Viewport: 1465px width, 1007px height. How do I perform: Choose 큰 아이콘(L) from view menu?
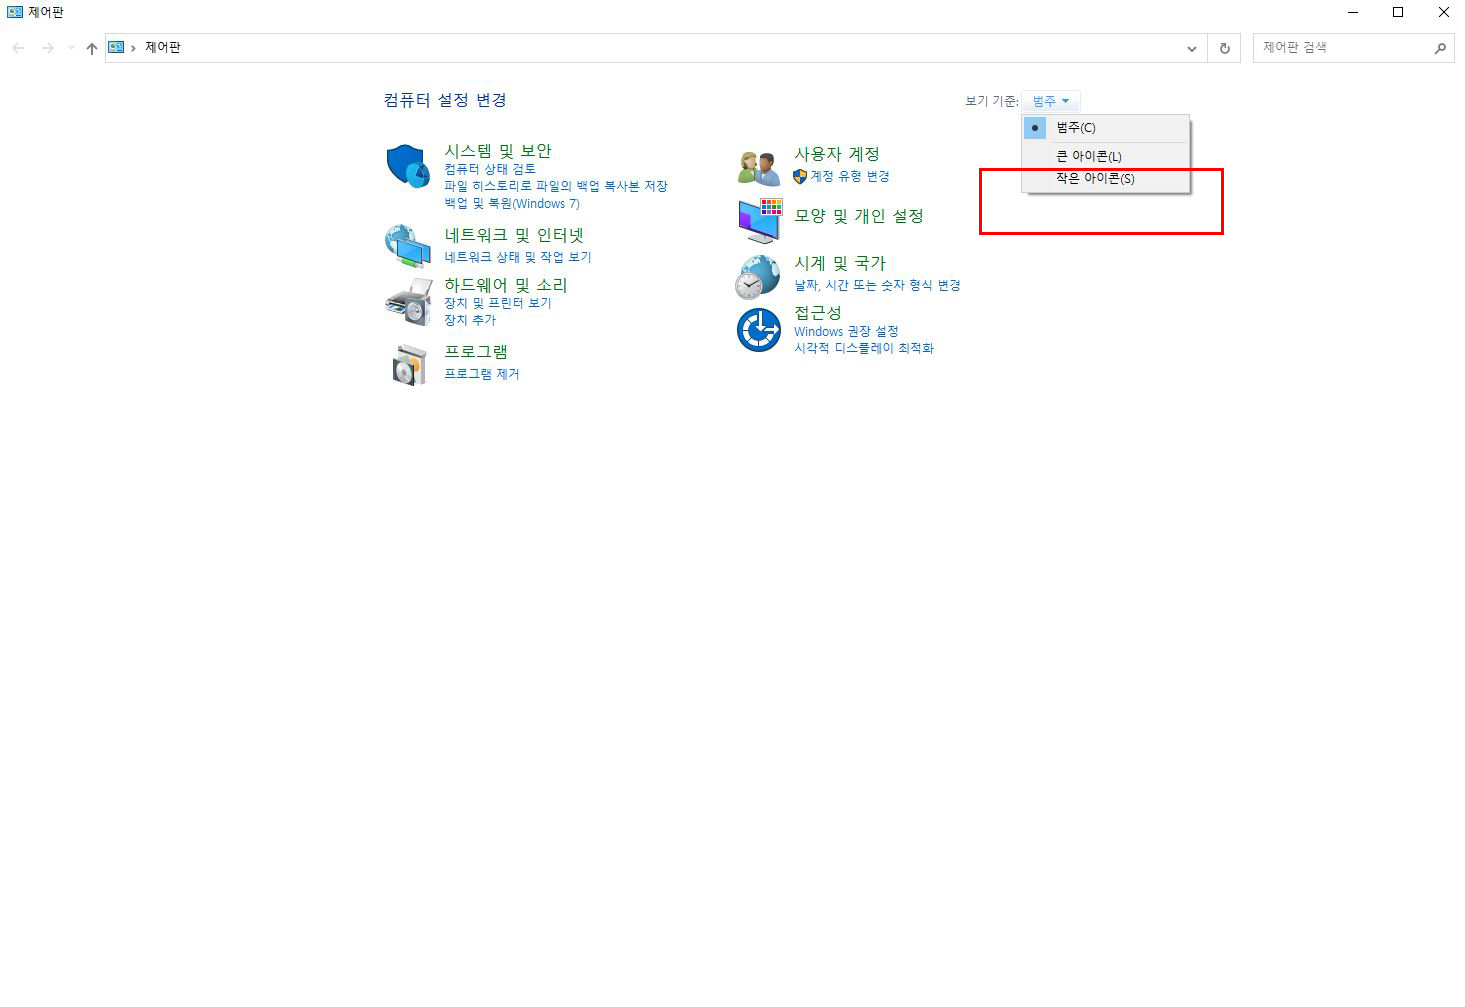(x=1089, y=156)
